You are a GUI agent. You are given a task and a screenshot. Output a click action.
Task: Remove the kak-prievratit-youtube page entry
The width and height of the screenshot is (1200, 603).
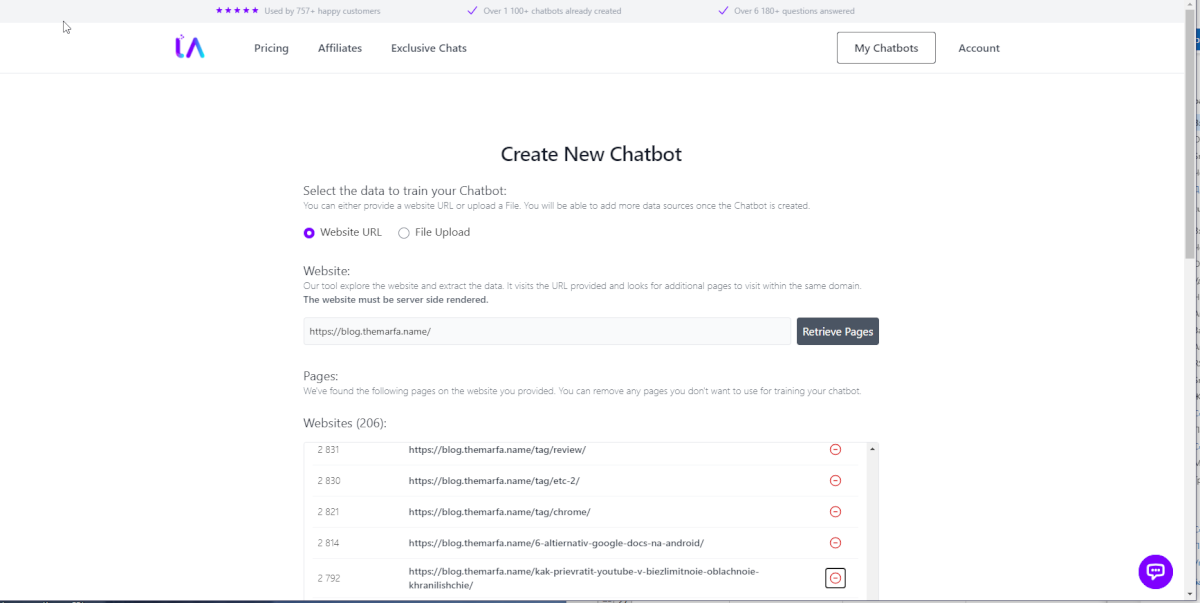(x=835, y=578)
